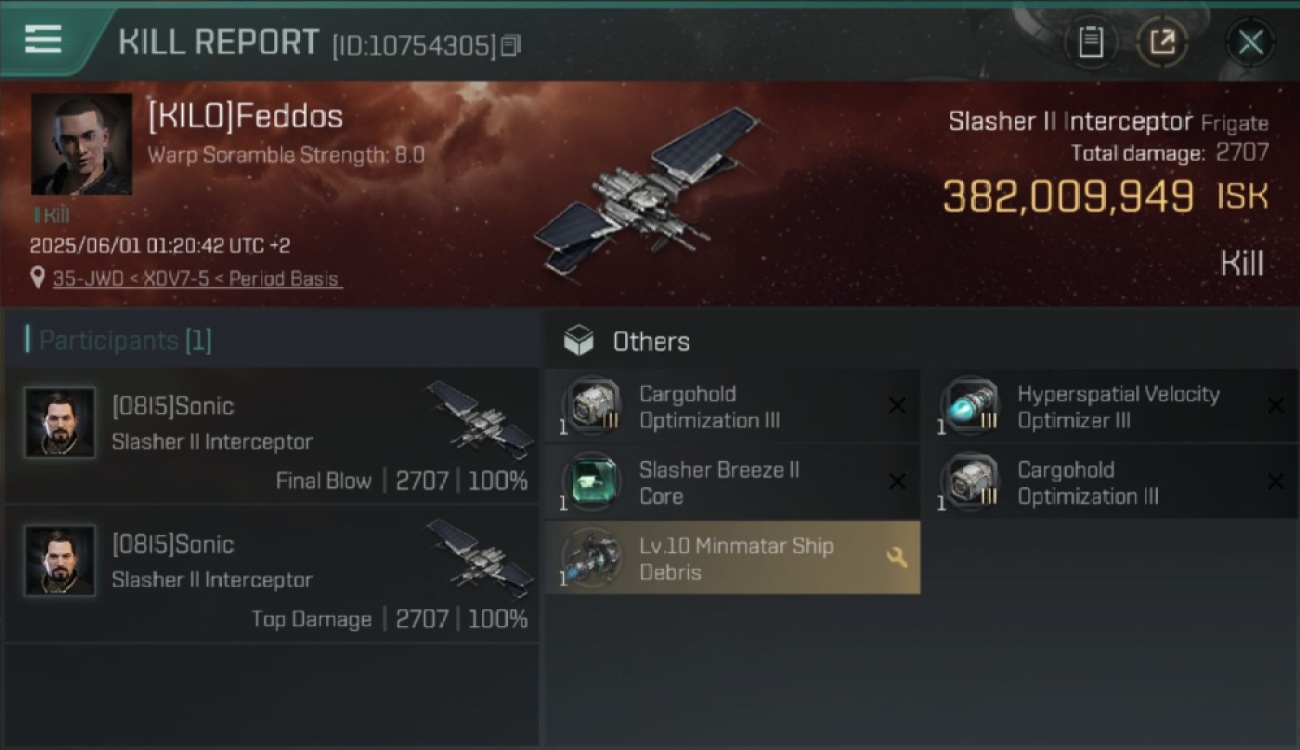Open Sonic's Final Blow participant entry
The height and width of the screenshot is (750, 1300).
click(272, 435)
